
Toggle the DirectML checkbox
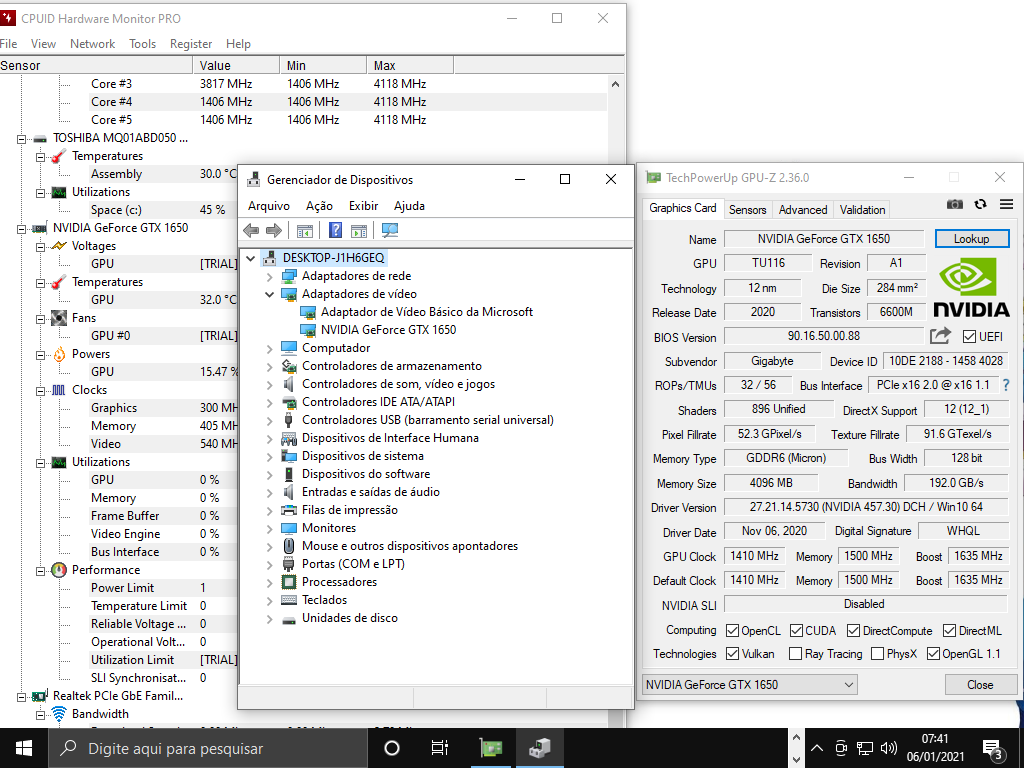[x=949, y=631]
